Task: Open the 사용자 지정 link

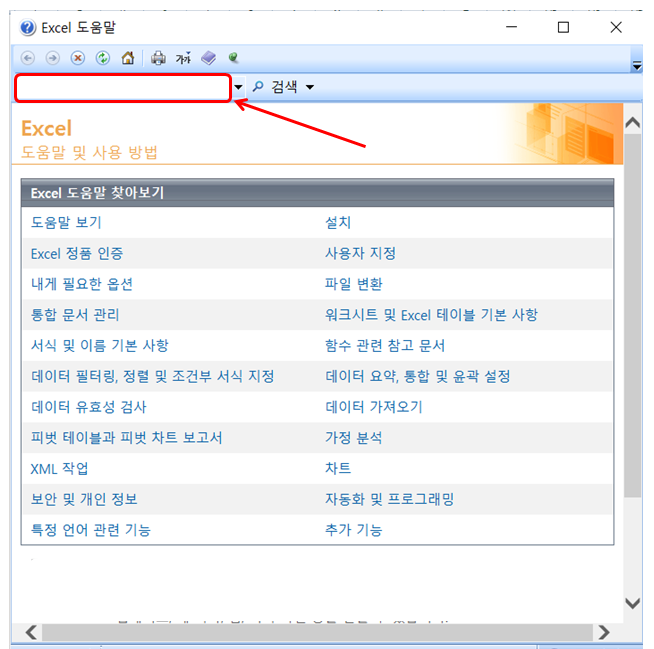Action: click(360, 253)
